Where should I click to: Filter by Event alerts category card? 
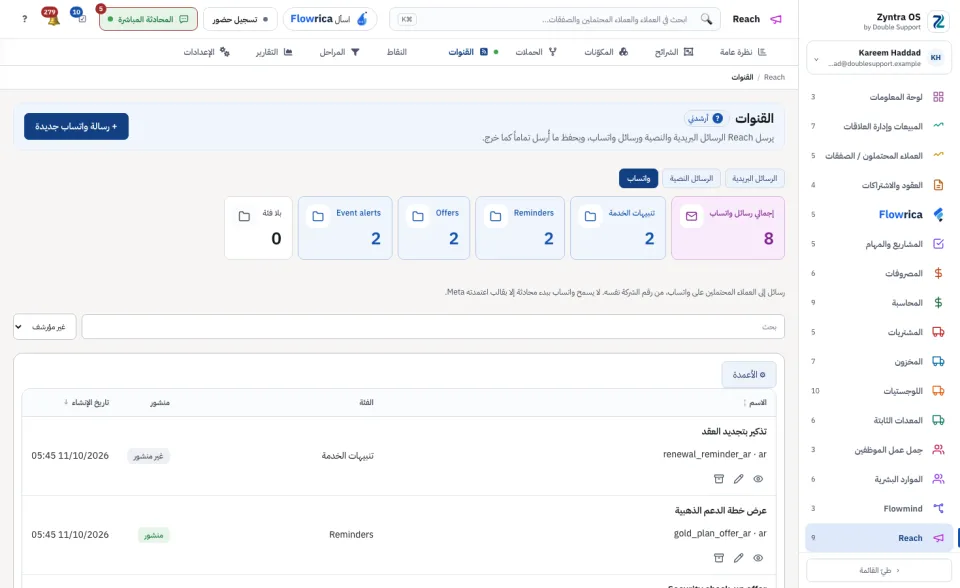pos(345,228)
